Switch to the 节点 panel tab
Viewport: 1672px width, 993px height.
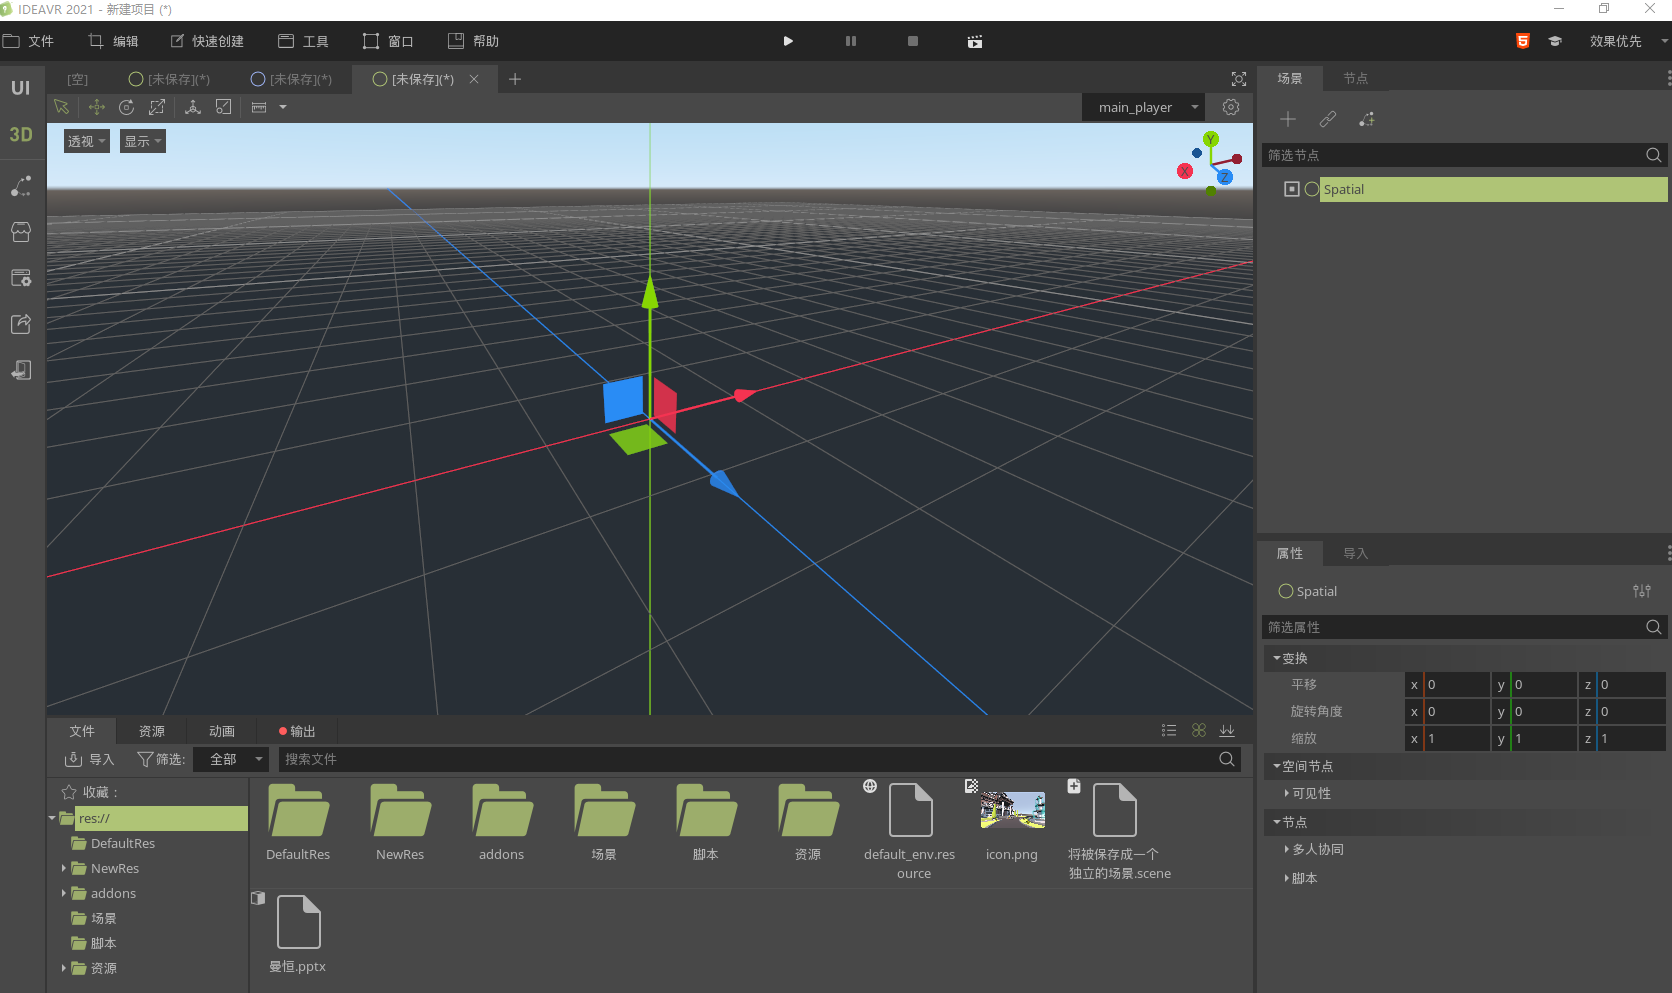(1355, 78)
